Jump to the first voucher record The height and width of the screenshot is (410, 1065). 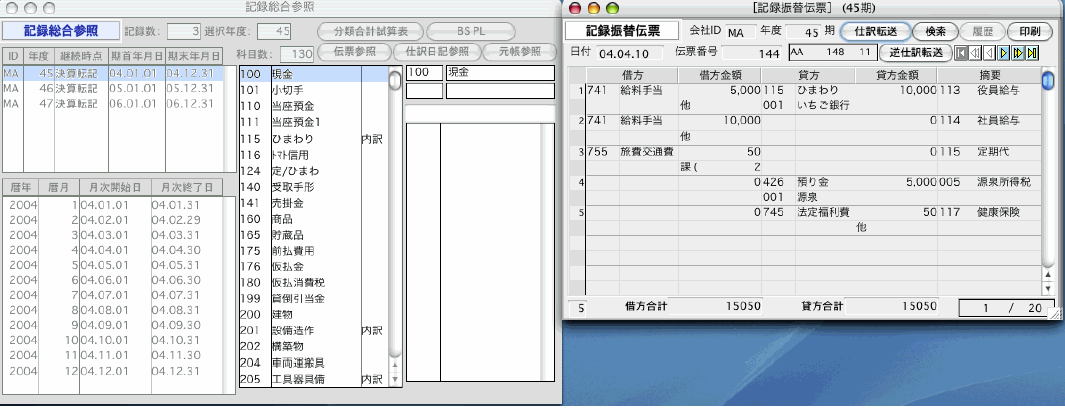pos(962,53)
